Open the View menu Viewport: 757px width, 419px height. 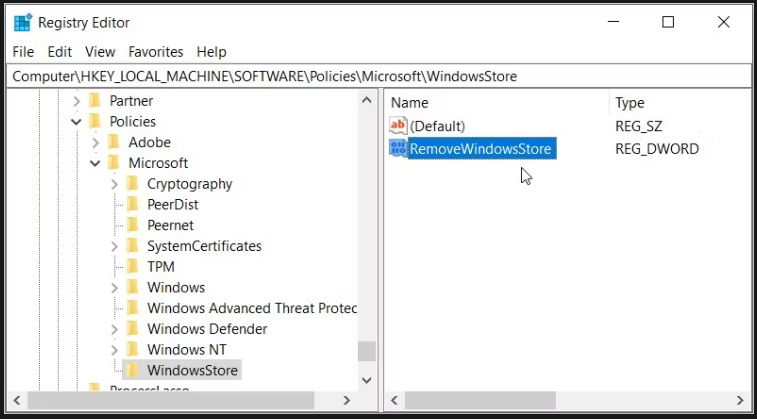[x=100, y=52]
